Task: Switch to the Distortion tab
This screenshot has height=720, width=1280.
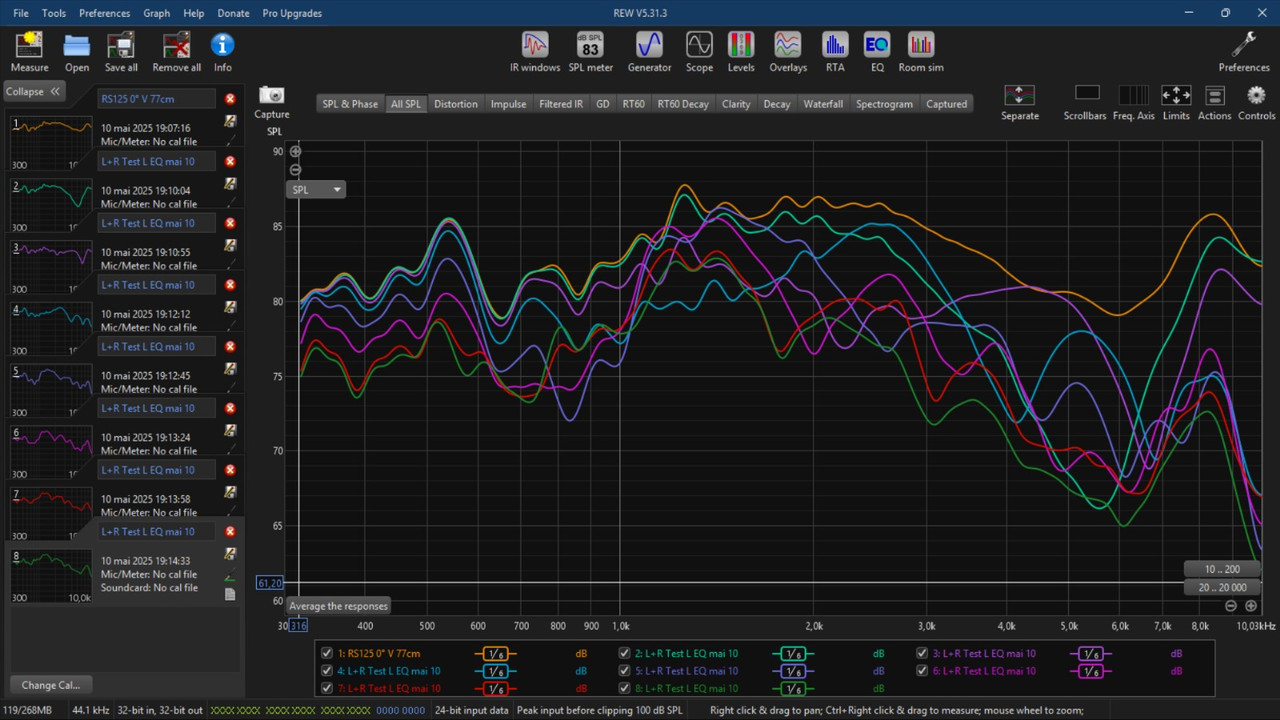Action: [x=456, y=104]
